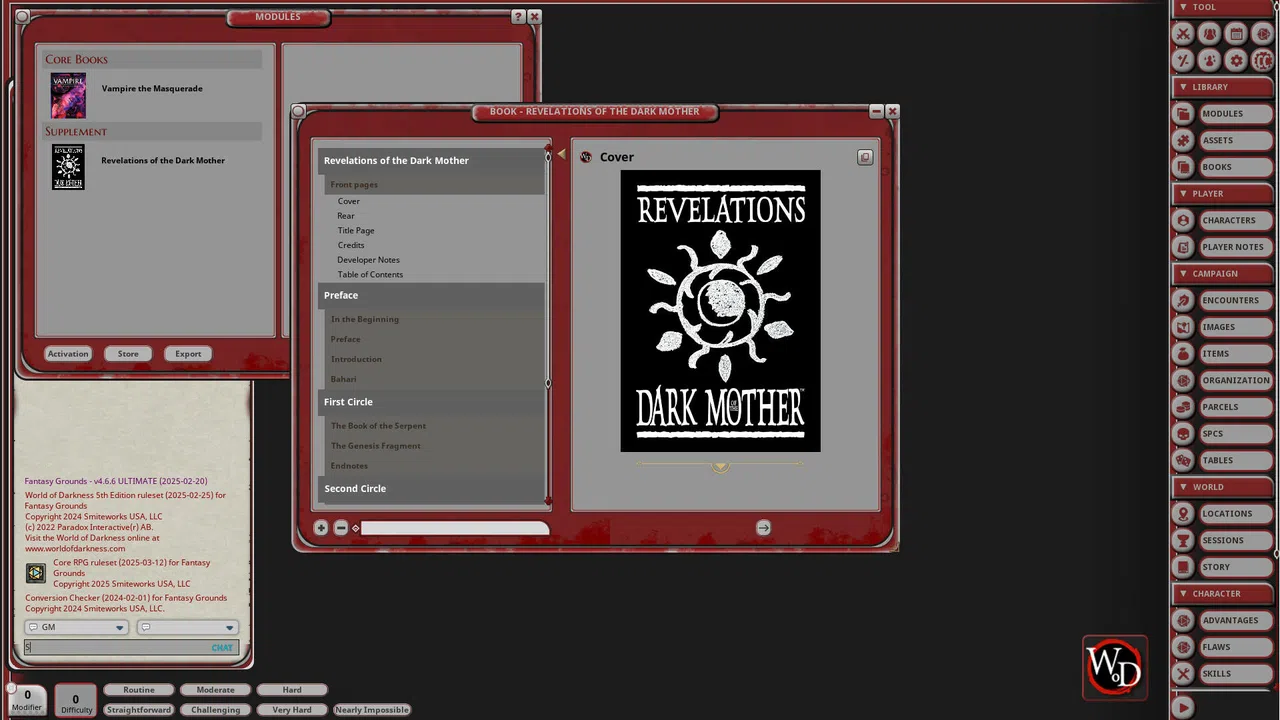The width and height of the screenshot is (1280, 720).
Task: Click the Assets puzzle-piece icon
Action: pos(1184,141)
